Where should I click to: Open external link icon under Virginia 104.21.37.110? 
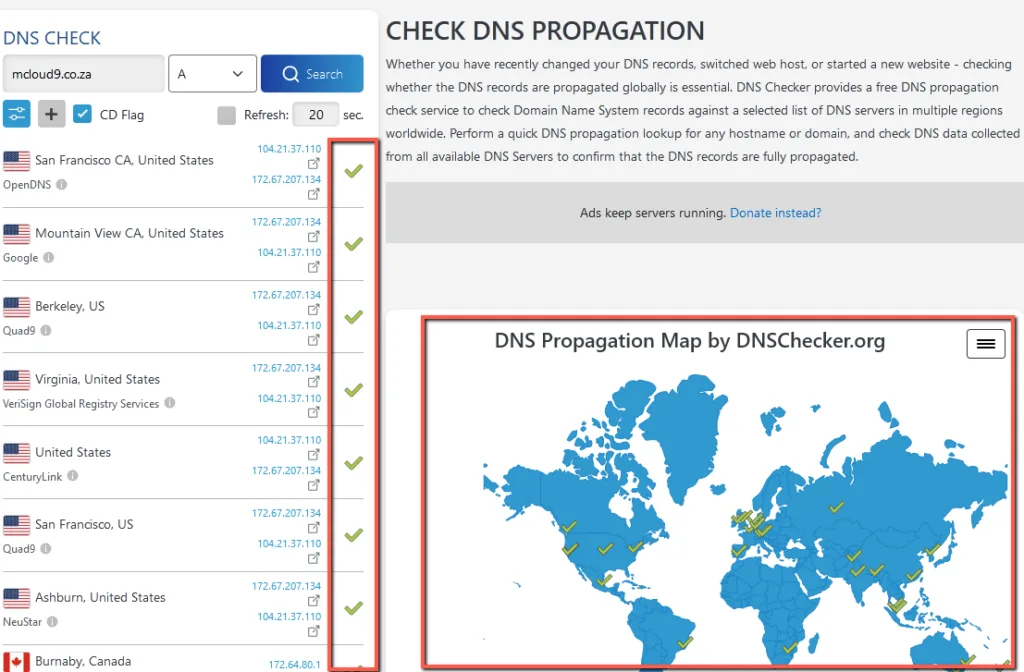313,413
